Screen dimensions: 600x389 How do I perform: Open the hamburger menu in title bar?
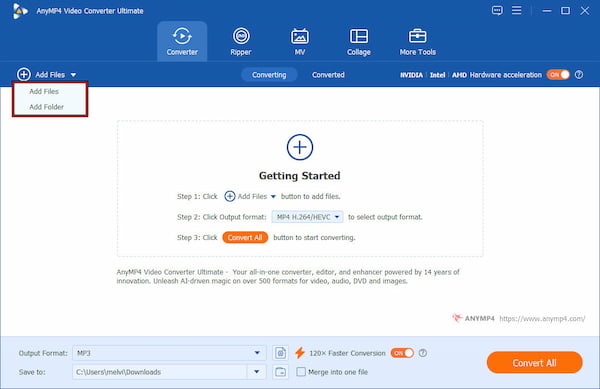point(517,10)
